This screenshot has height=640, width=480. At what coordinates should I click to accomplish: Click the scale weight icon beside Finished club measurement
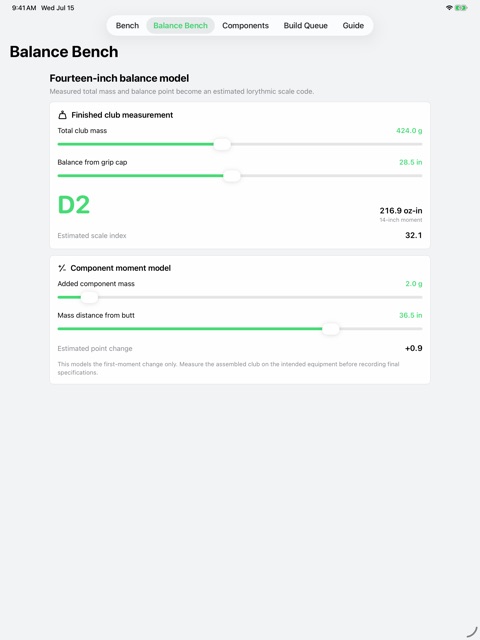(62, 115)
